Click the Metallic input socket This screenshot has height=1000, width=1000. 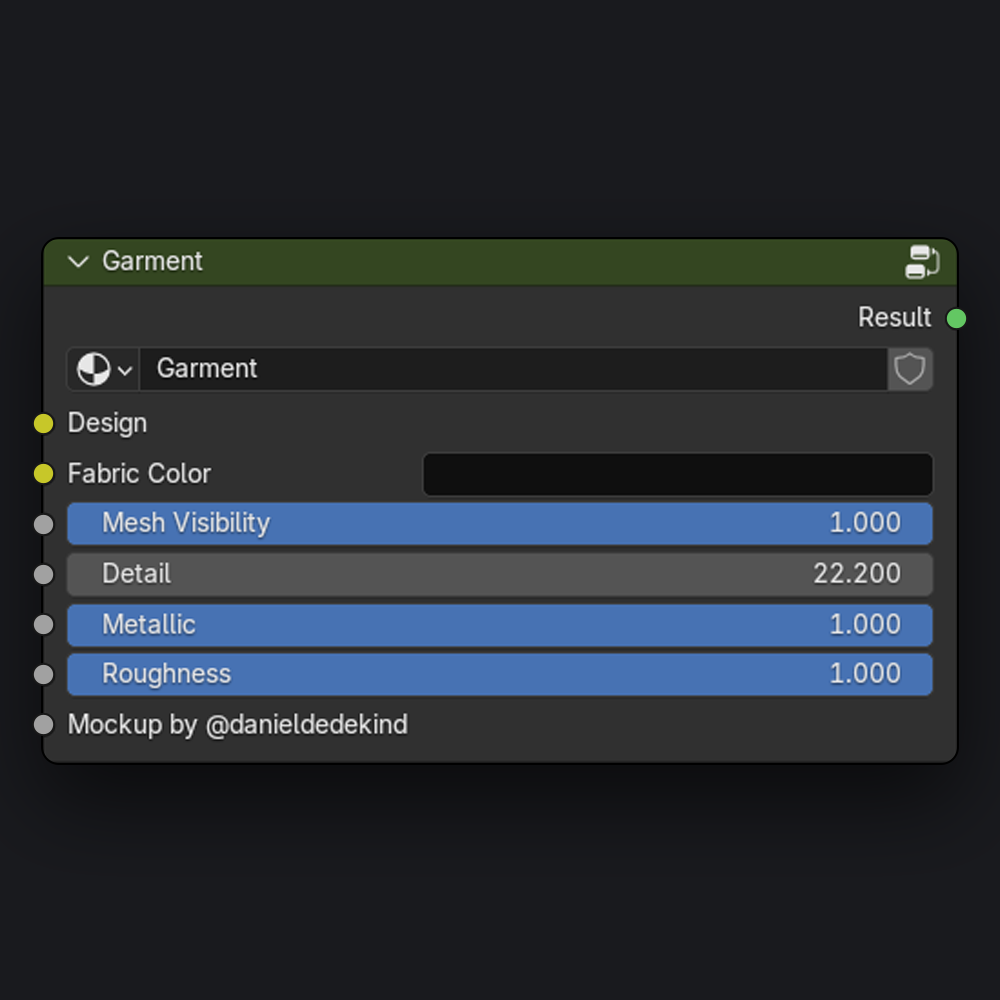[43, 625]
